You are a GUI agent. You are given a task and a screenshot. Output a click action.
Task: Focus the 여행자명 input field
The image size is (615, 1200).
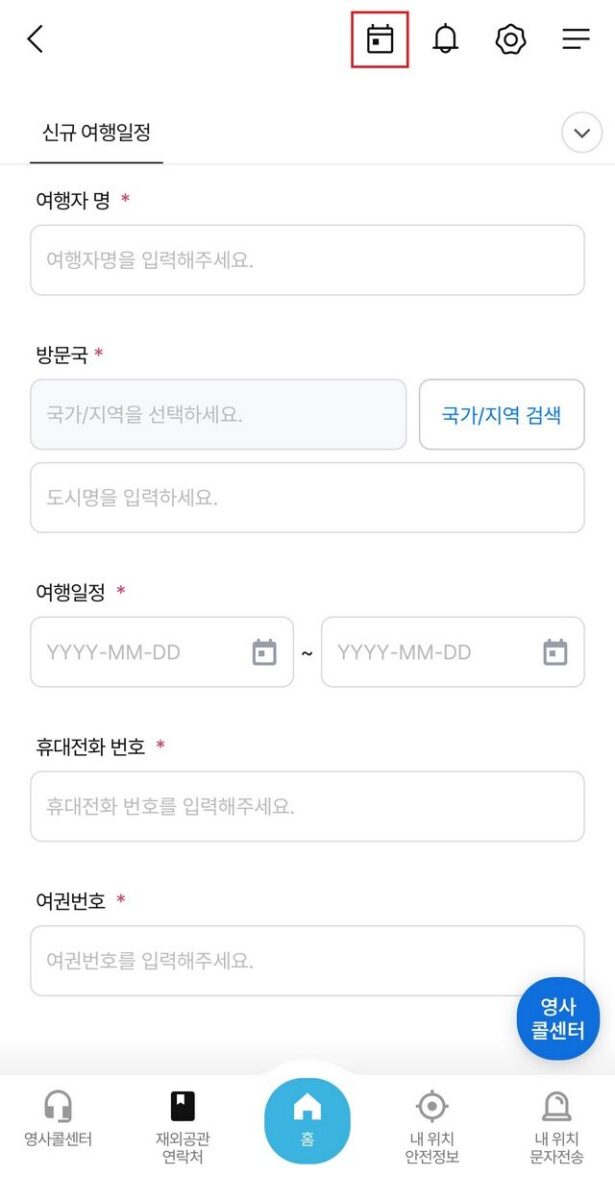pos(307,260)
